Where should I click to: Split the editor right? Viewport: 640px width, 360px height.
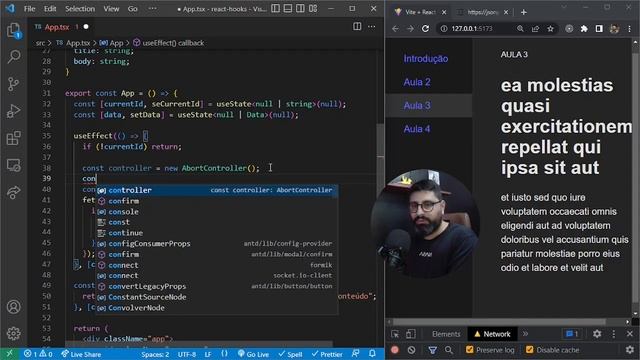pos(357,27)
